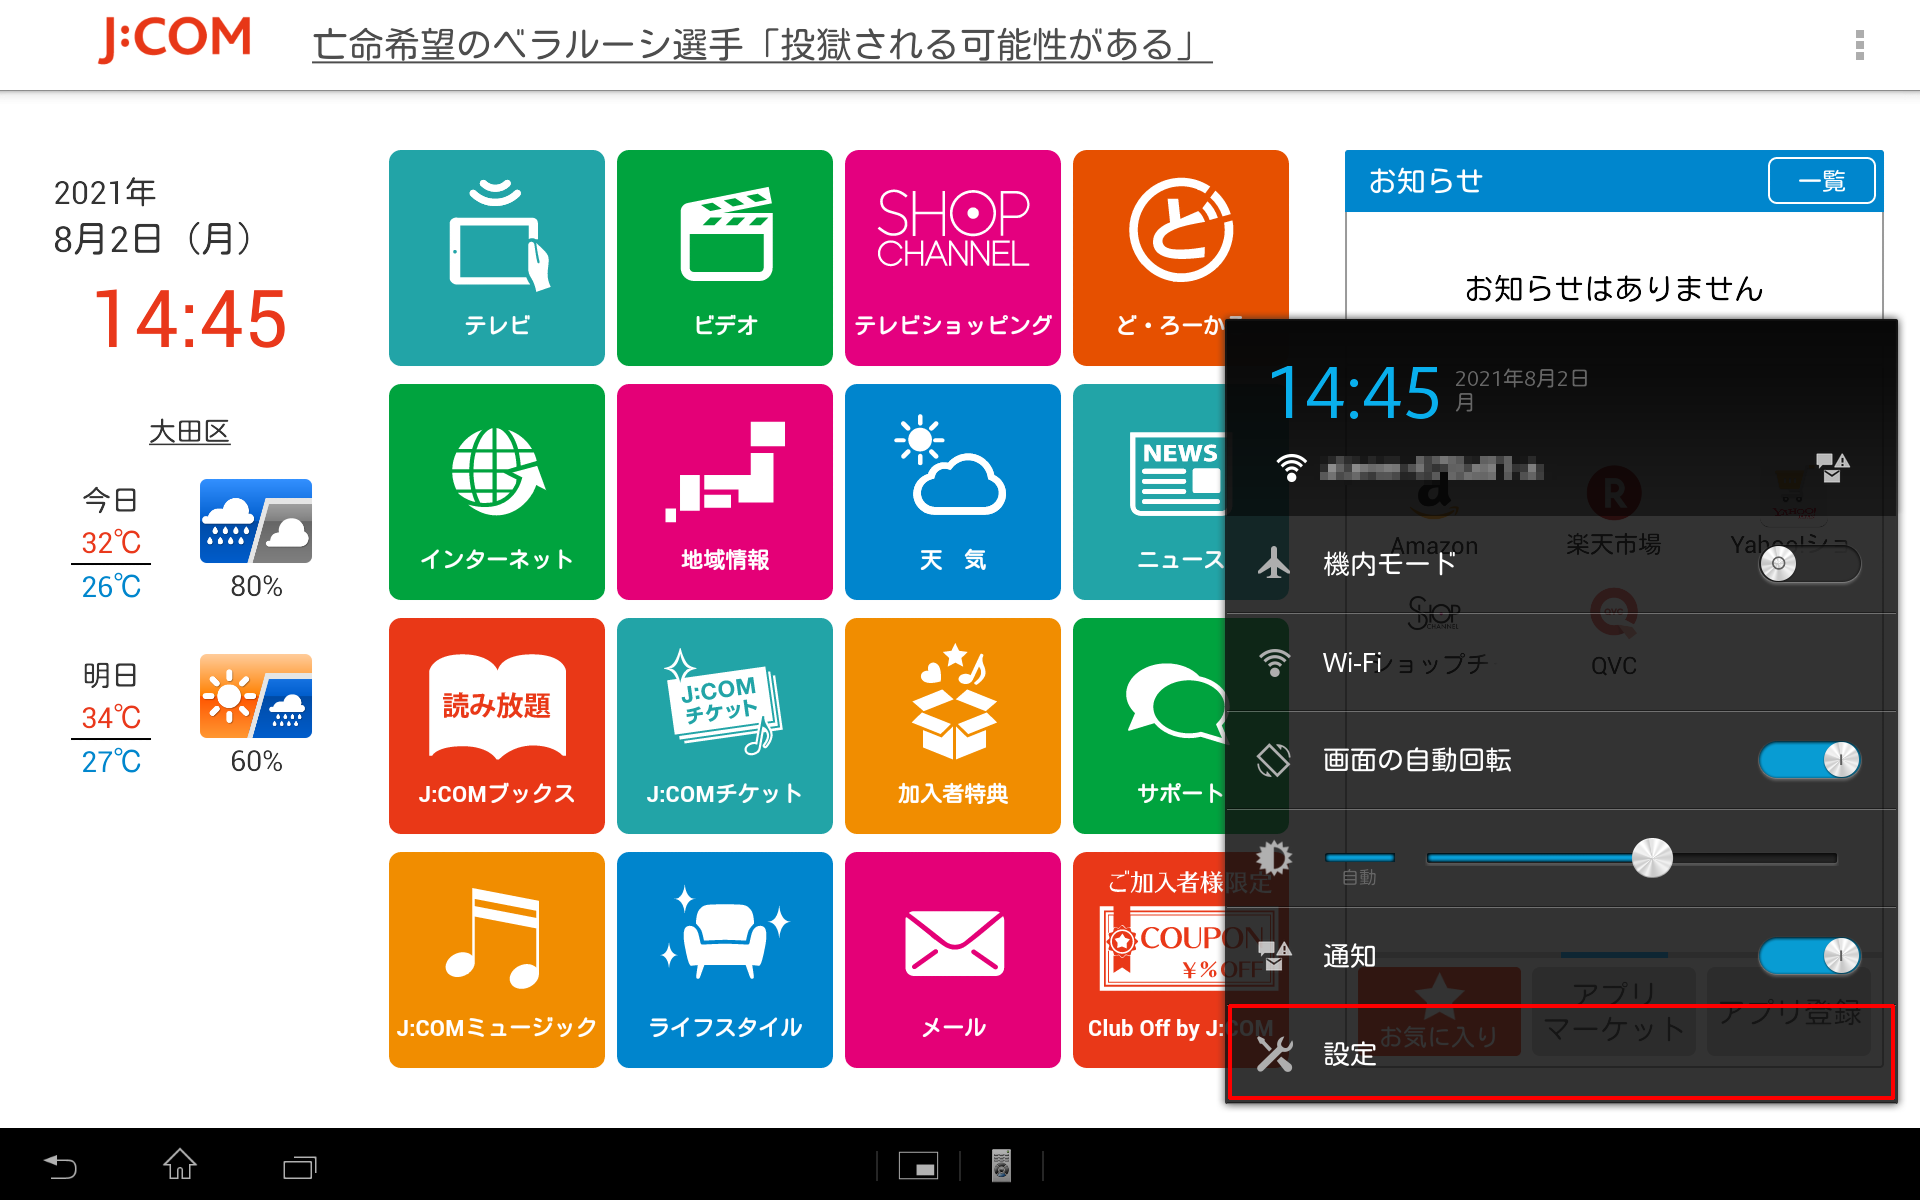1920x1200 pixels.
Task: Open the J:COMブックス tile
Action: coord(497,726)
